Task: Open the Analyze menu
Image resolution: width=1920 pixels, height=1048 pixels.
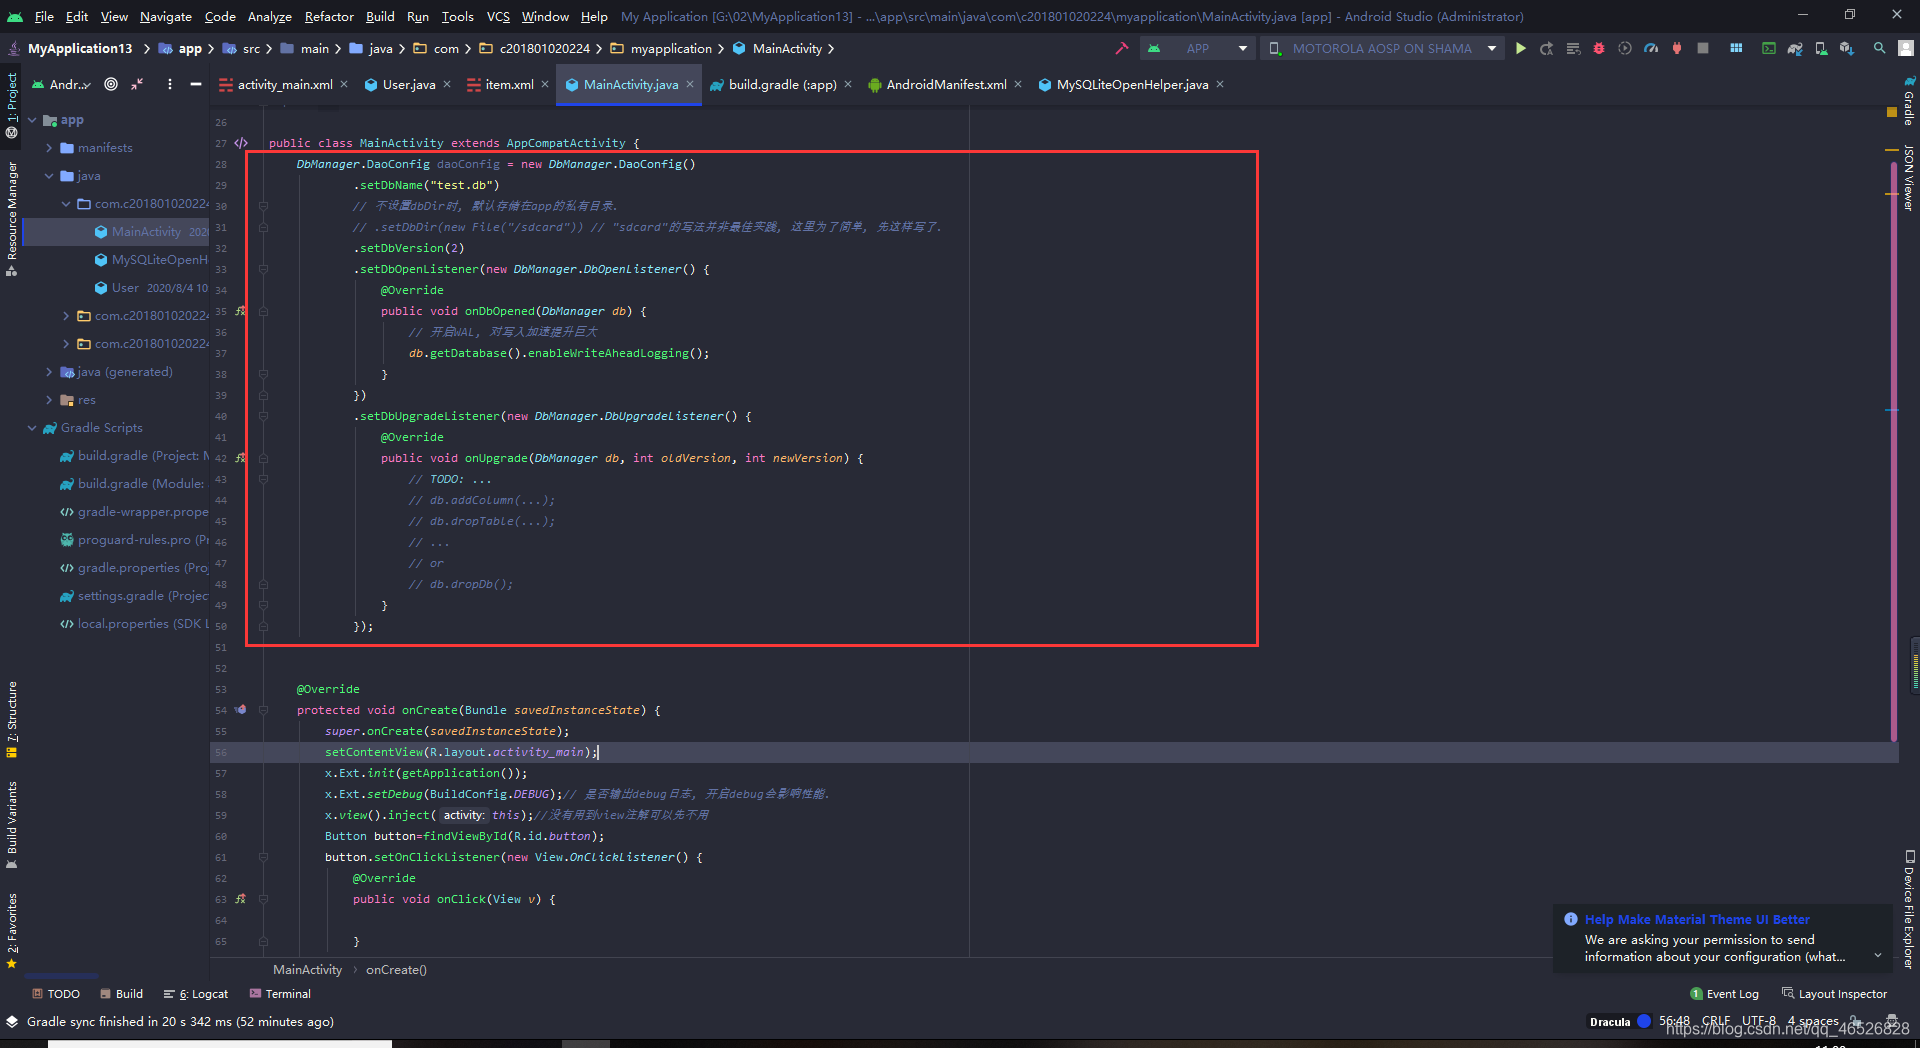Action: click(x=270, y=16)
